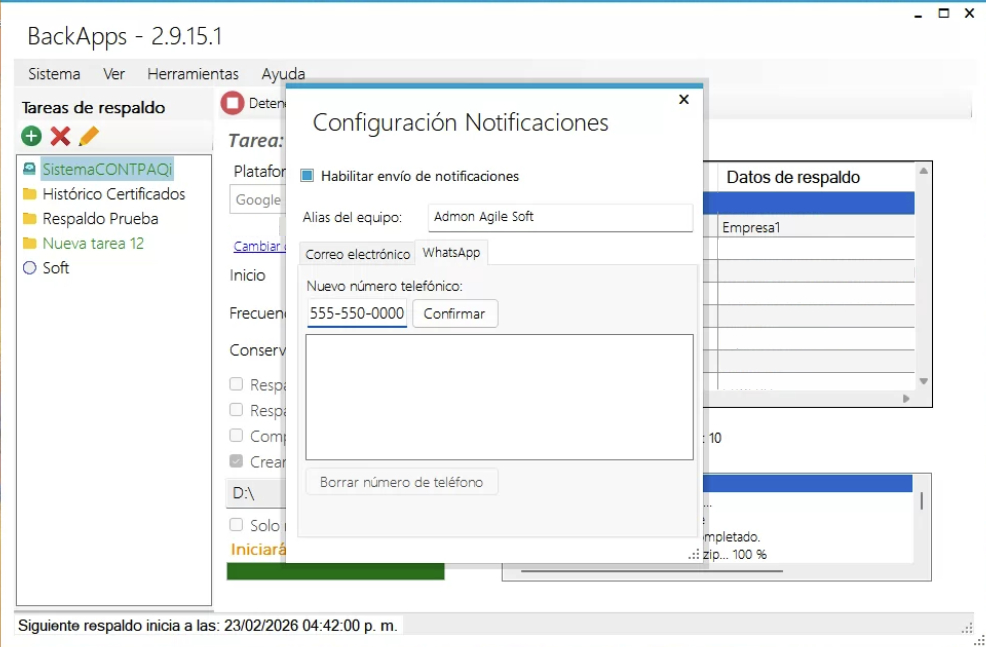Image resolution: width=986 pixels, height=647 pixels.
Task: Toggle the checked Crear checkbox
Action: (x=236, y=461)
